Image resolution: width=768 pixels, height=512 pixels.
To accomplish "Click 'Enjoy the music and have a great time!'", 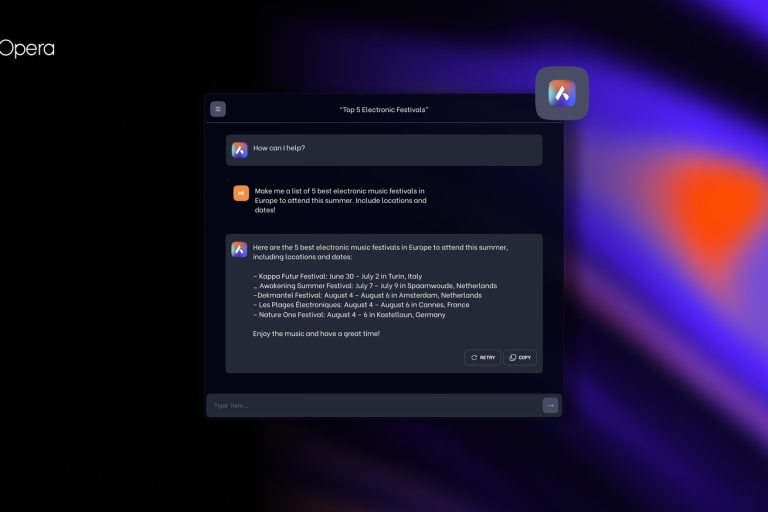I will [316, 334].
